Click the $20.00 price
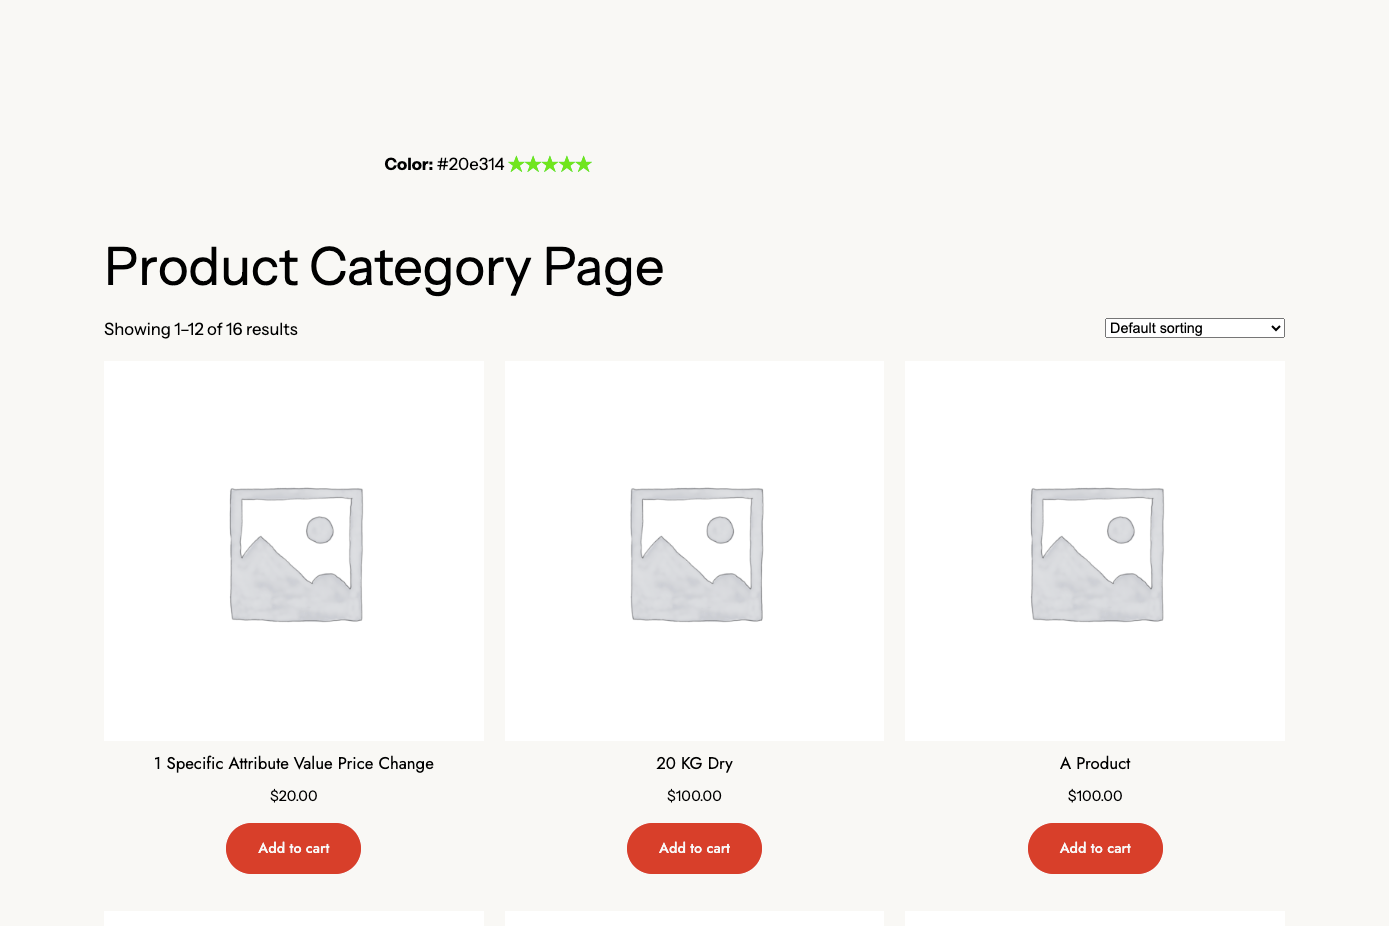The height and width of the screenshot is (926, 1389). point(294,796)
